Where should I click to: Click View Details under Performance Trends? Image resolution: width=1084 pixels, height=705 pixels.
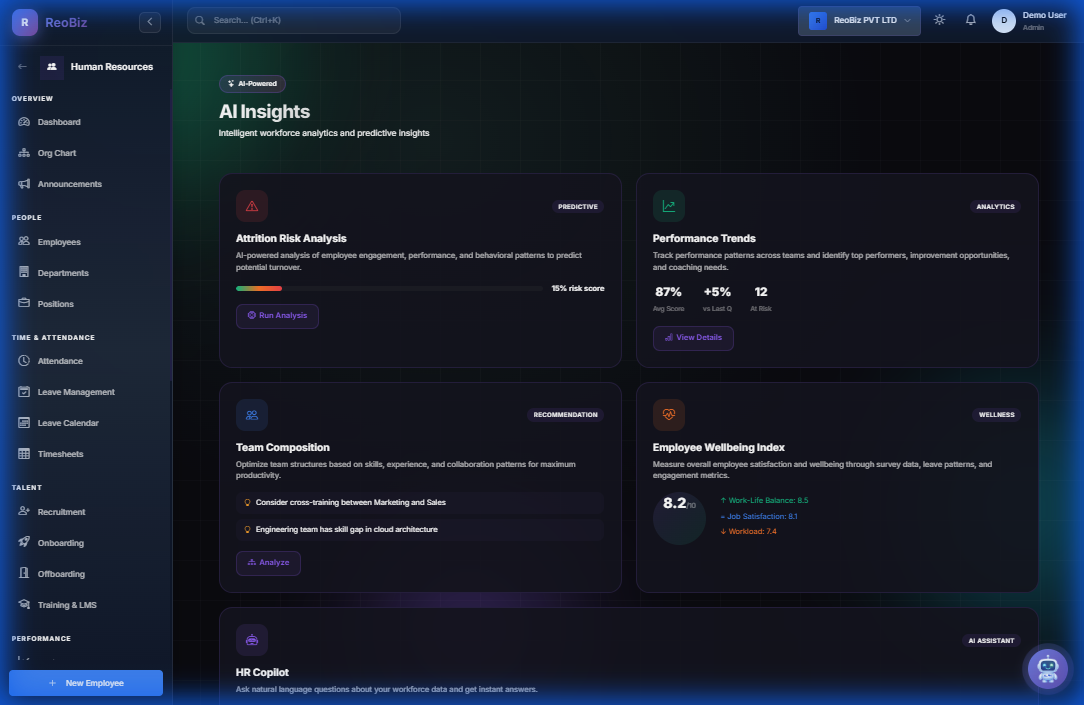pos(693,338)
